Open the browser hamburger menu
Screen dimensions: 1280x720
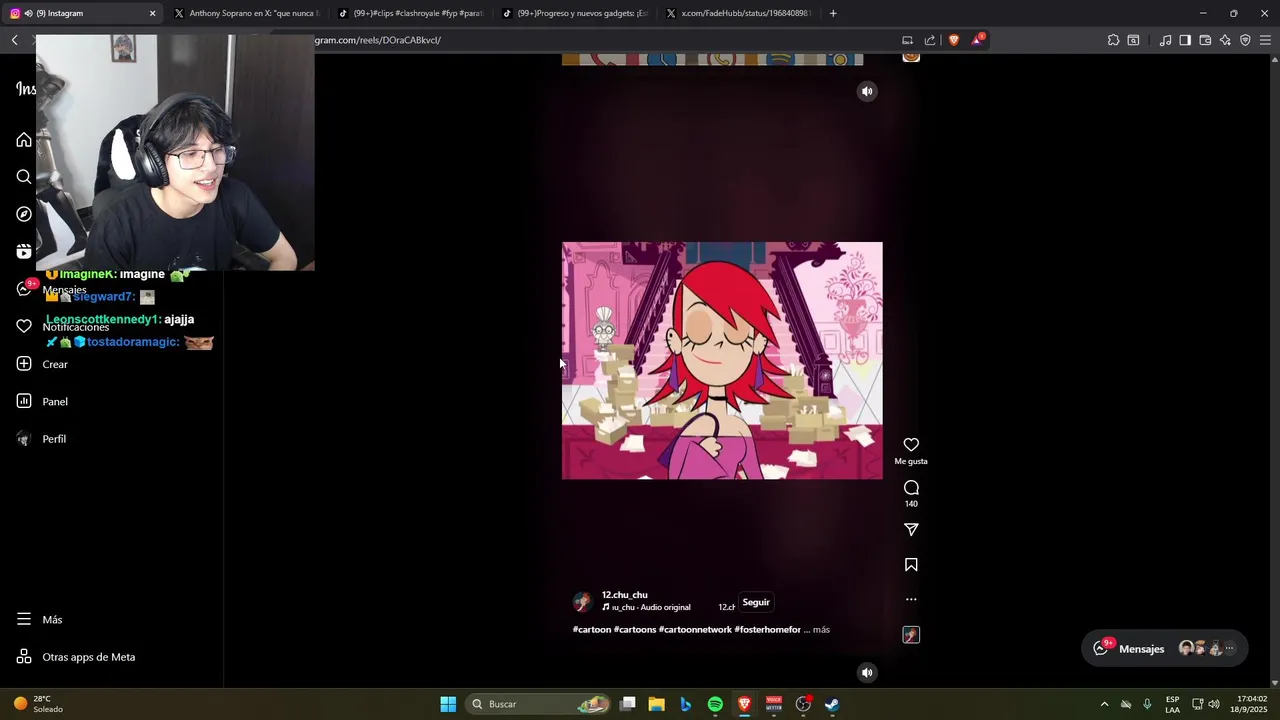point(1265,40)
